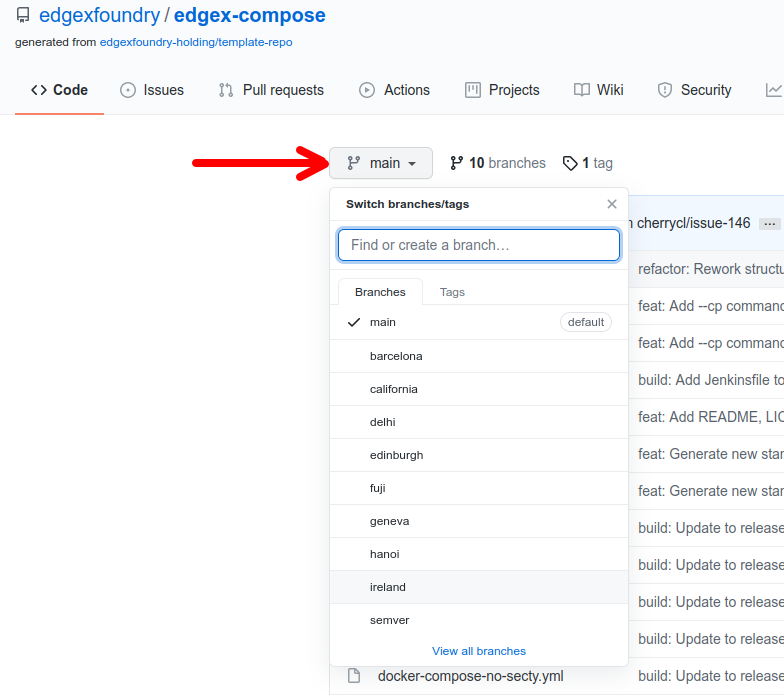
Task: Switch to the ireland branch
Action: click(x=479, y=587)
